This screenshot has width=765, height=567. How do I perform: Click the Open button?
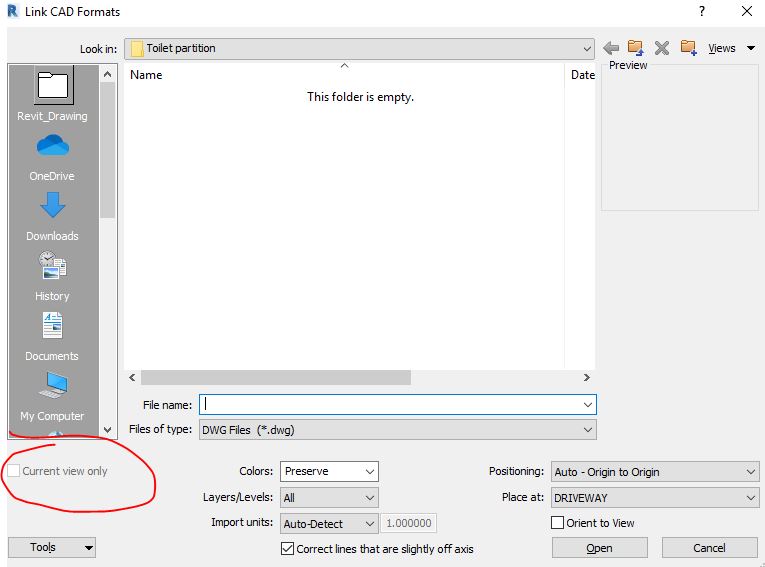click(x=600, y=548)
